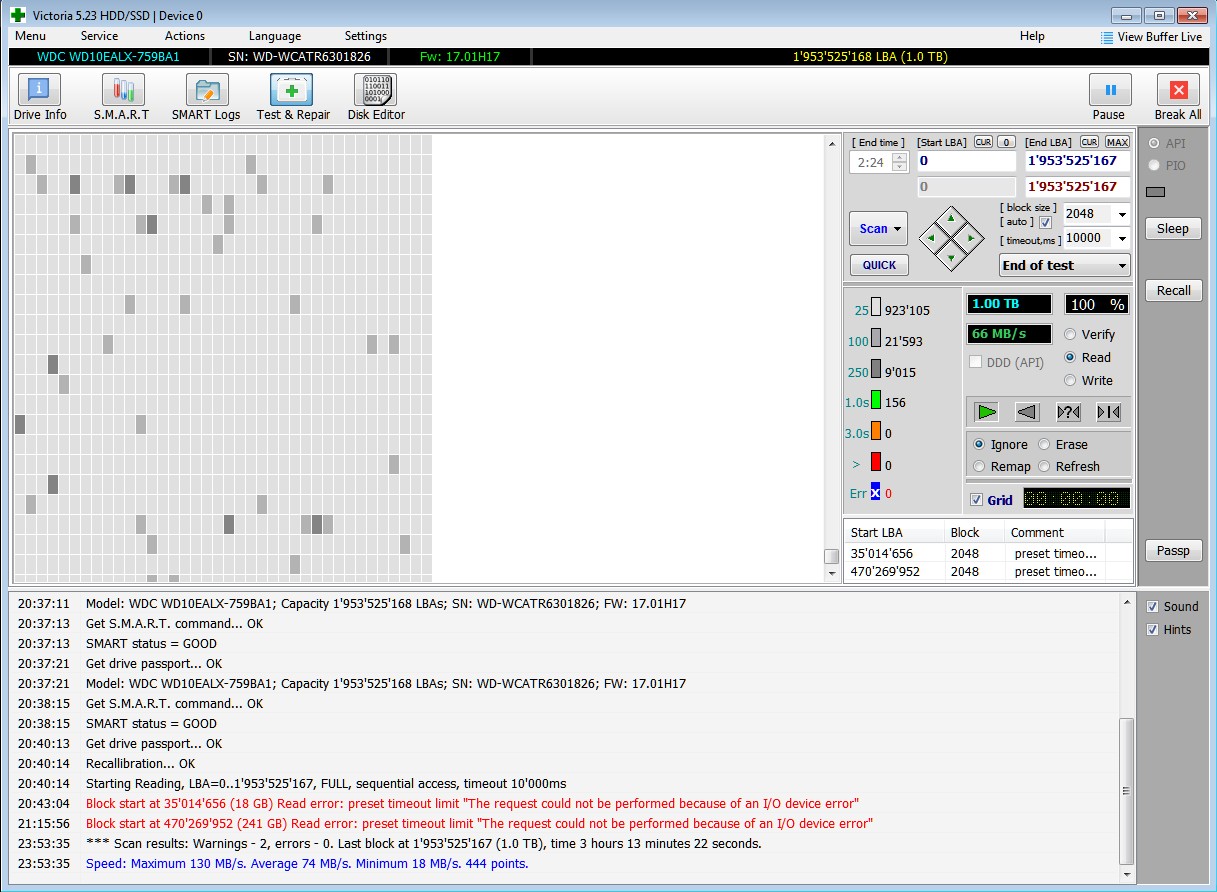Open block size 2048 dropdown
Image resolution: width=1217 pixels, height=892 pixels.
[1122, 214]
